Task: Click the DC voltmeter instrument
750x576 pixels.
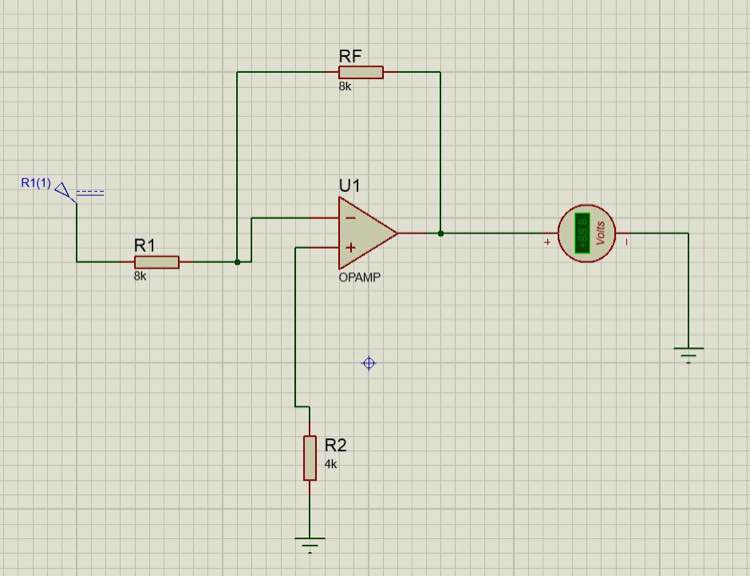Action: [x=587, y=233]
